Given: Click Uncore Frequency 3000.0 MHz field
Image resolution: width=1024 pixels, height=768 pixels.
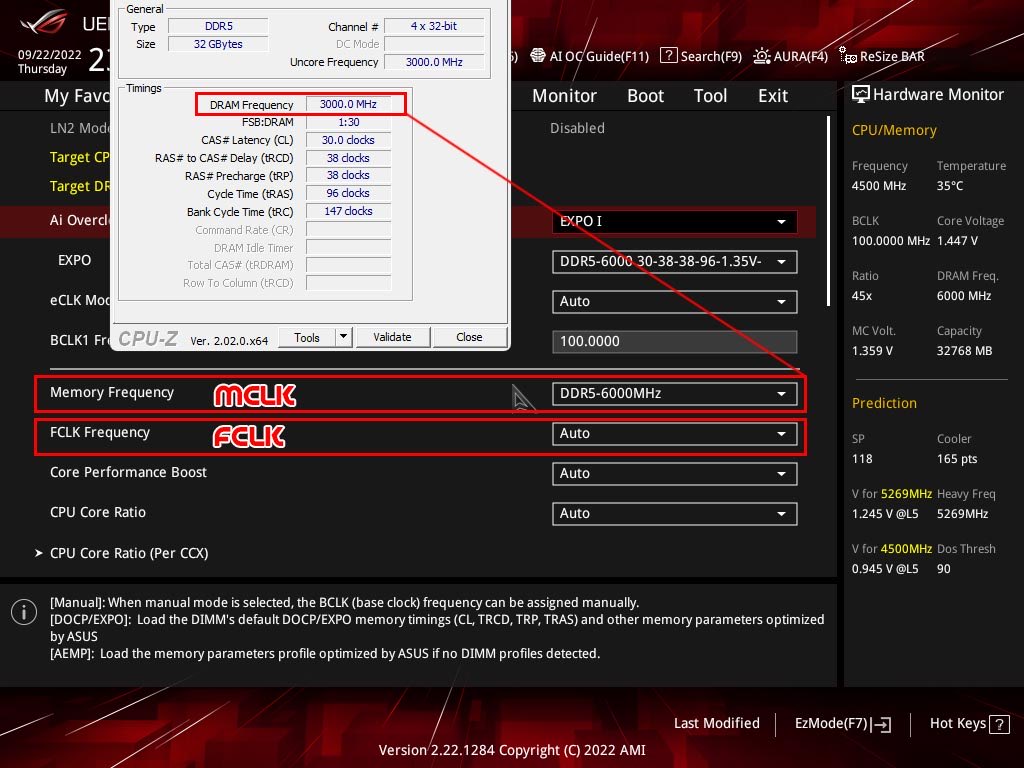Looking at the screenshot, I should point(434,62).
